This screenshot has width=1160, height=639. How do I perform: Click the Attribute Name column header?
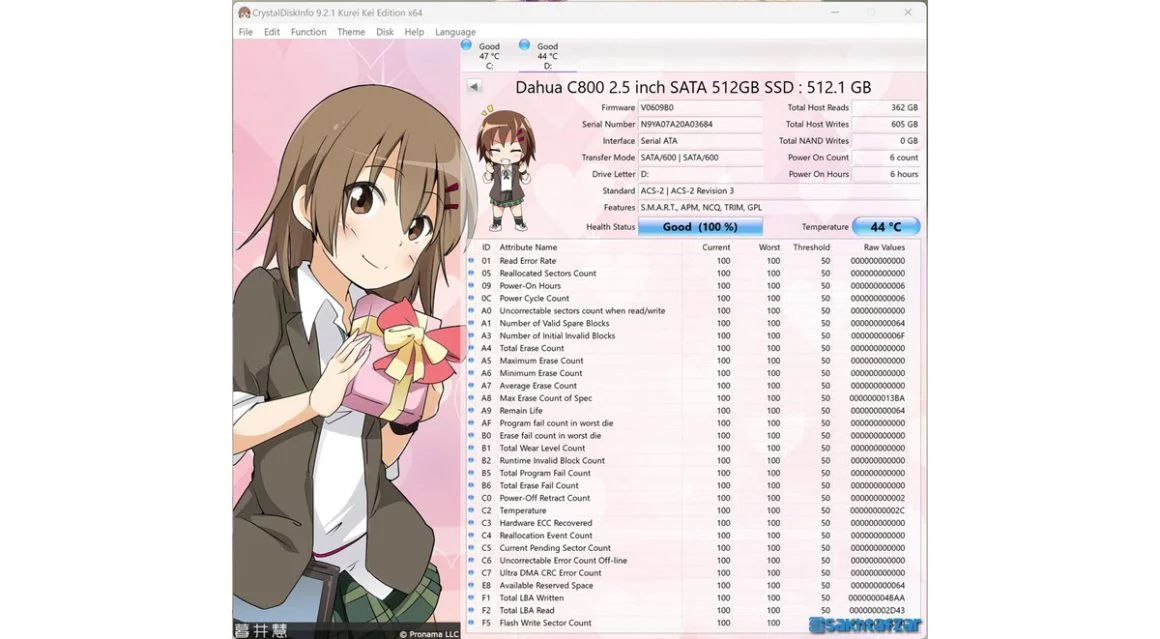pyautogui.click(x=528, y=248)
